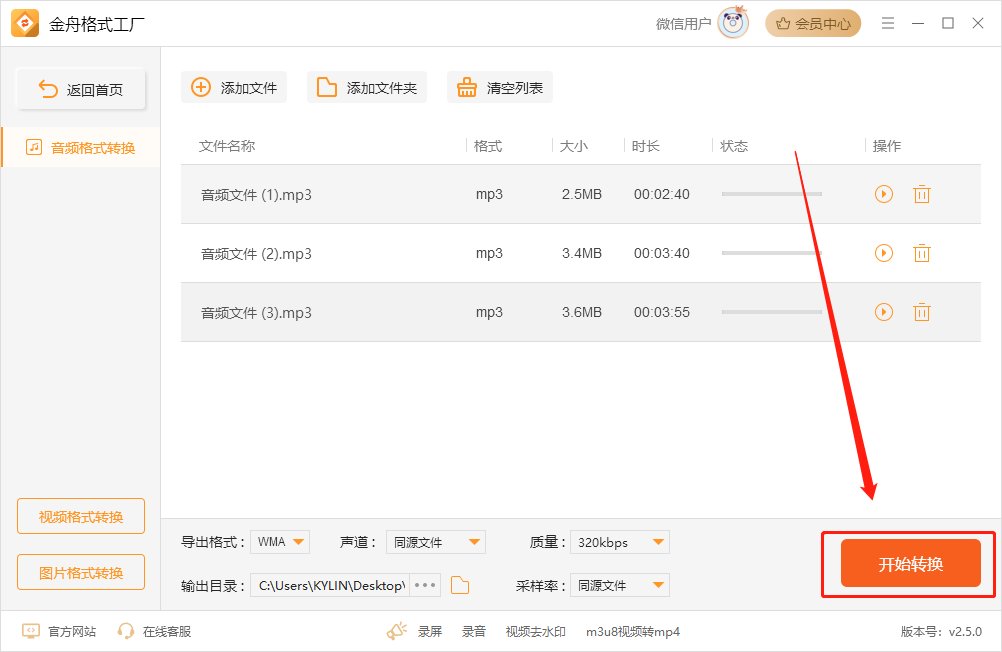The image size is (1002, 652).
Task: Click the WeChat user panda avatar
Action: [732, 23]
